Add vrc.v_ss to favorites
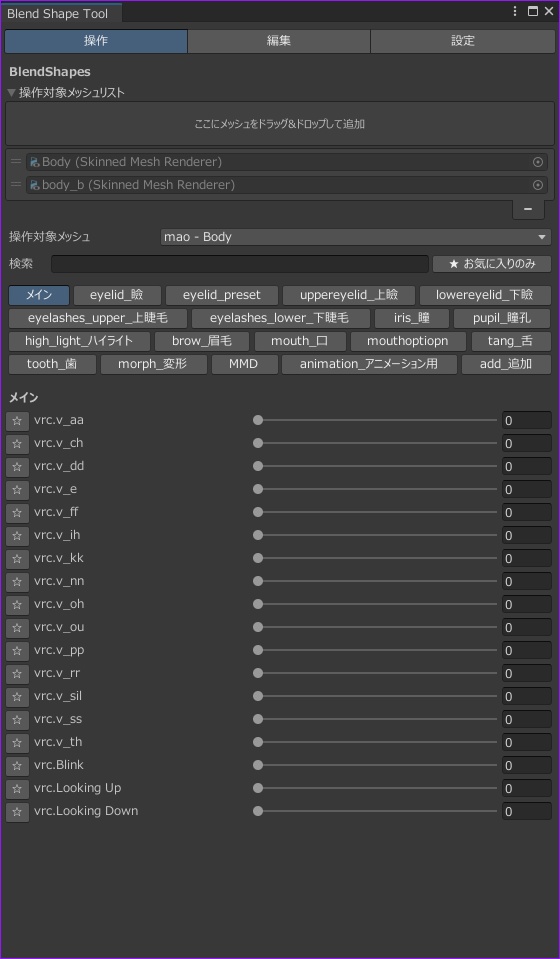Screen dimensions: 560x959 tap(17, 720)
